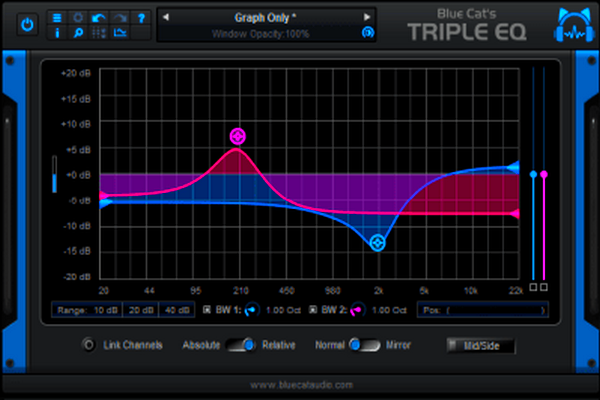The image size is (600, 400).
Task: Flip the Normal/Mirror switch
Action: (x=365, y=345)
